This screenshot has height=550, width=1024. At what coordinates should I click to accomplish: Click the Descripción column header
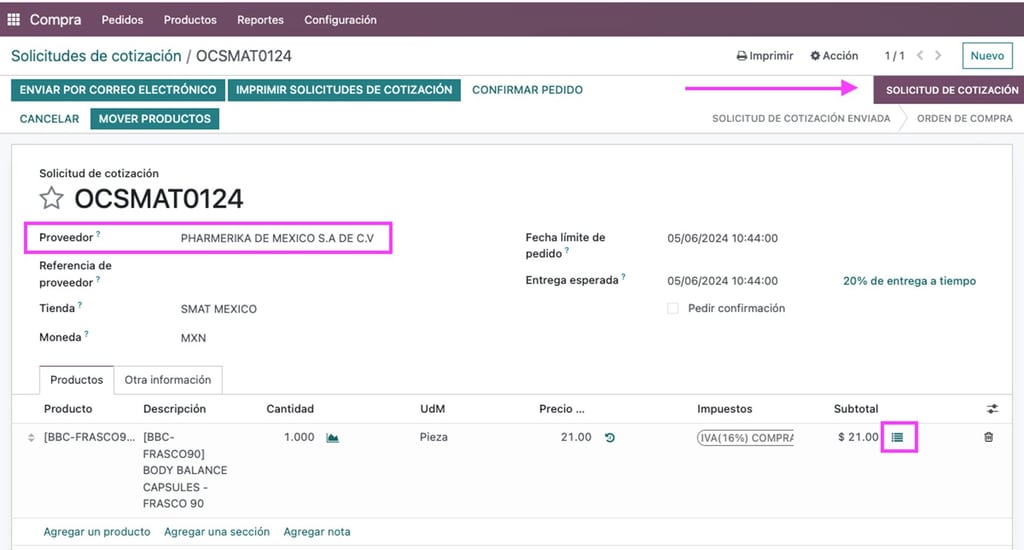(x=174, y=409)
